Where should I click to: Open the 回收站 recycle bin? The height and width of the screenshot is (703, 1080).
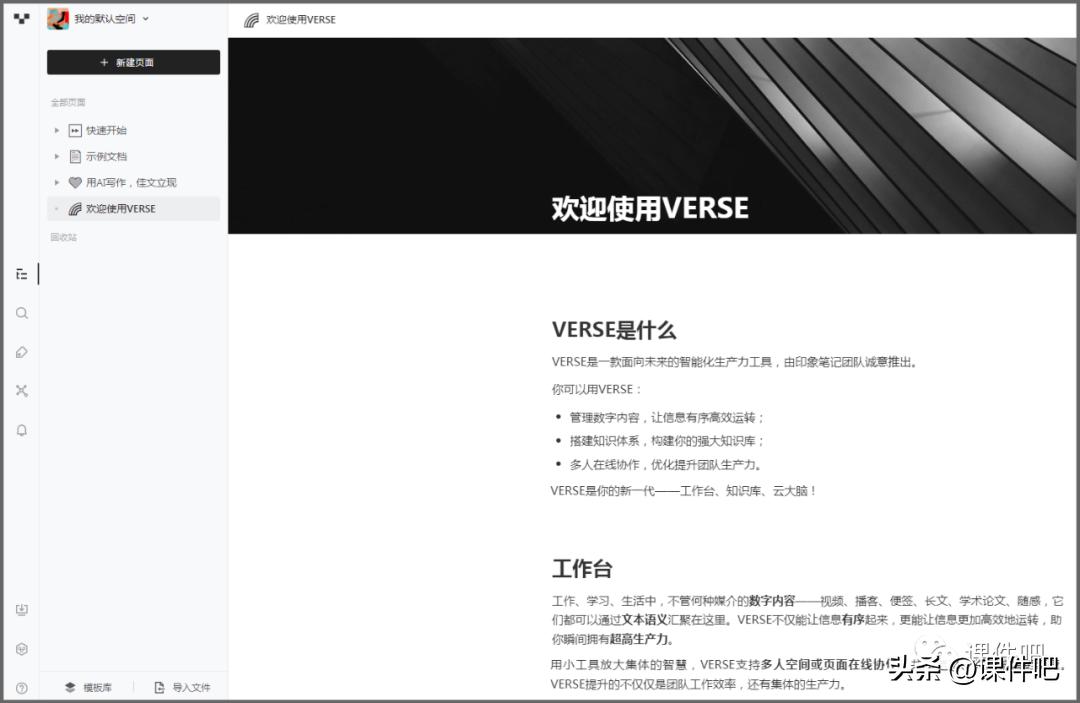(x=63, y=237)
